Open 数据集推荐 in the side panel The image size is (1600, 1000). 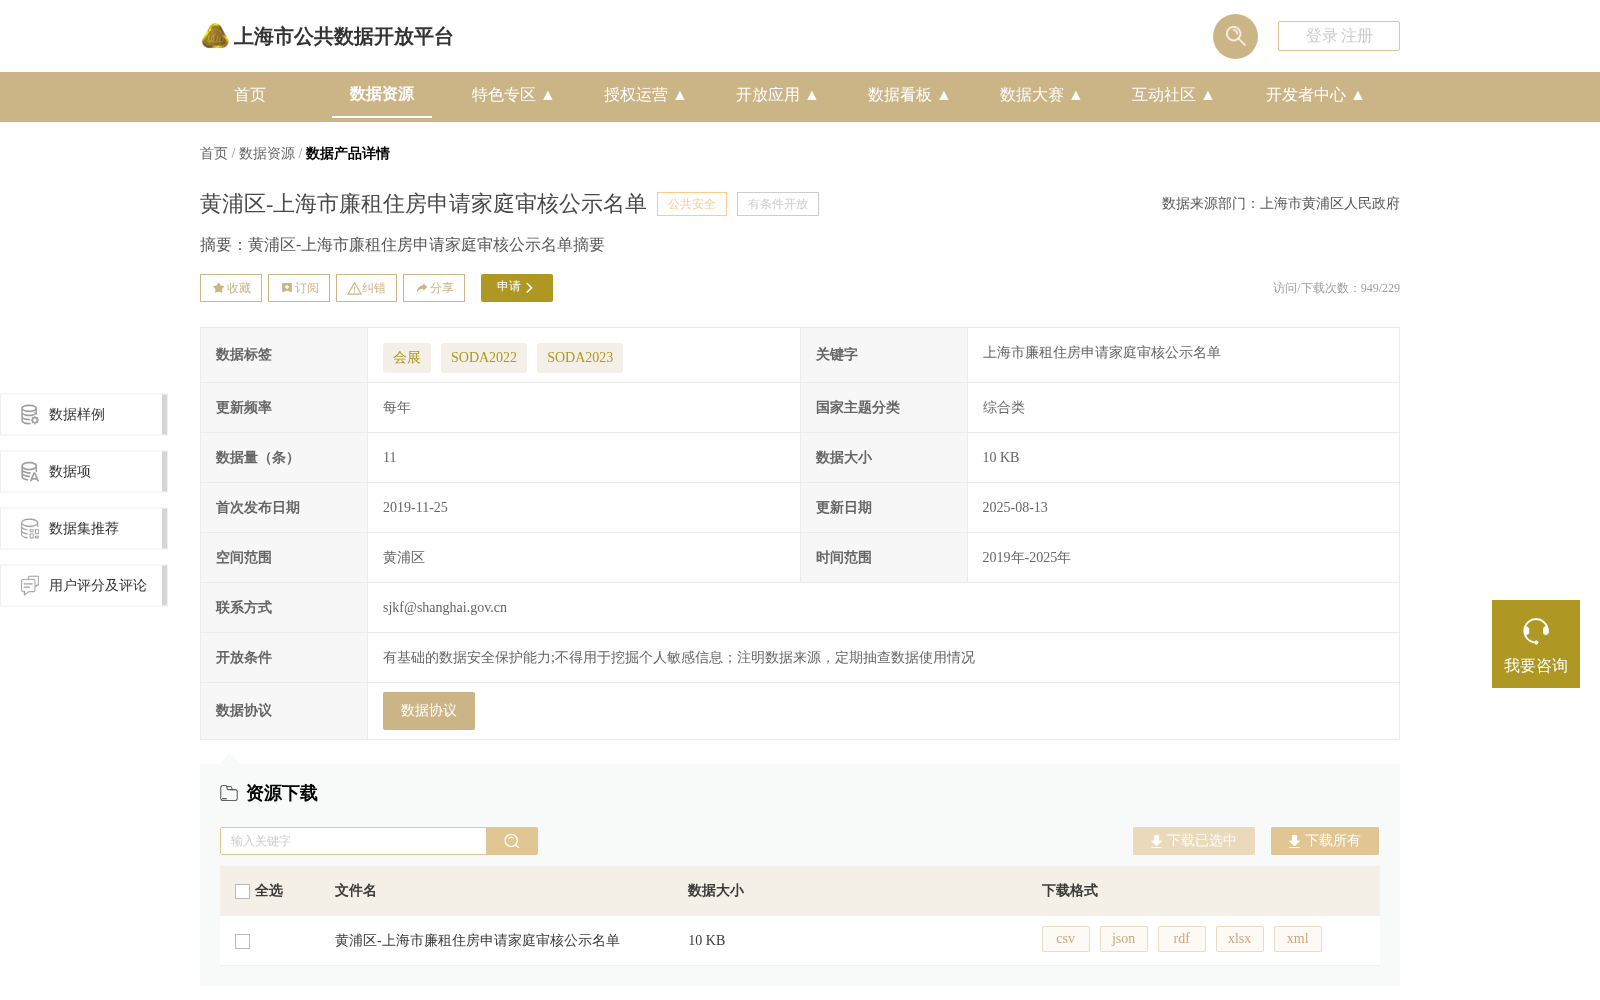84,528
